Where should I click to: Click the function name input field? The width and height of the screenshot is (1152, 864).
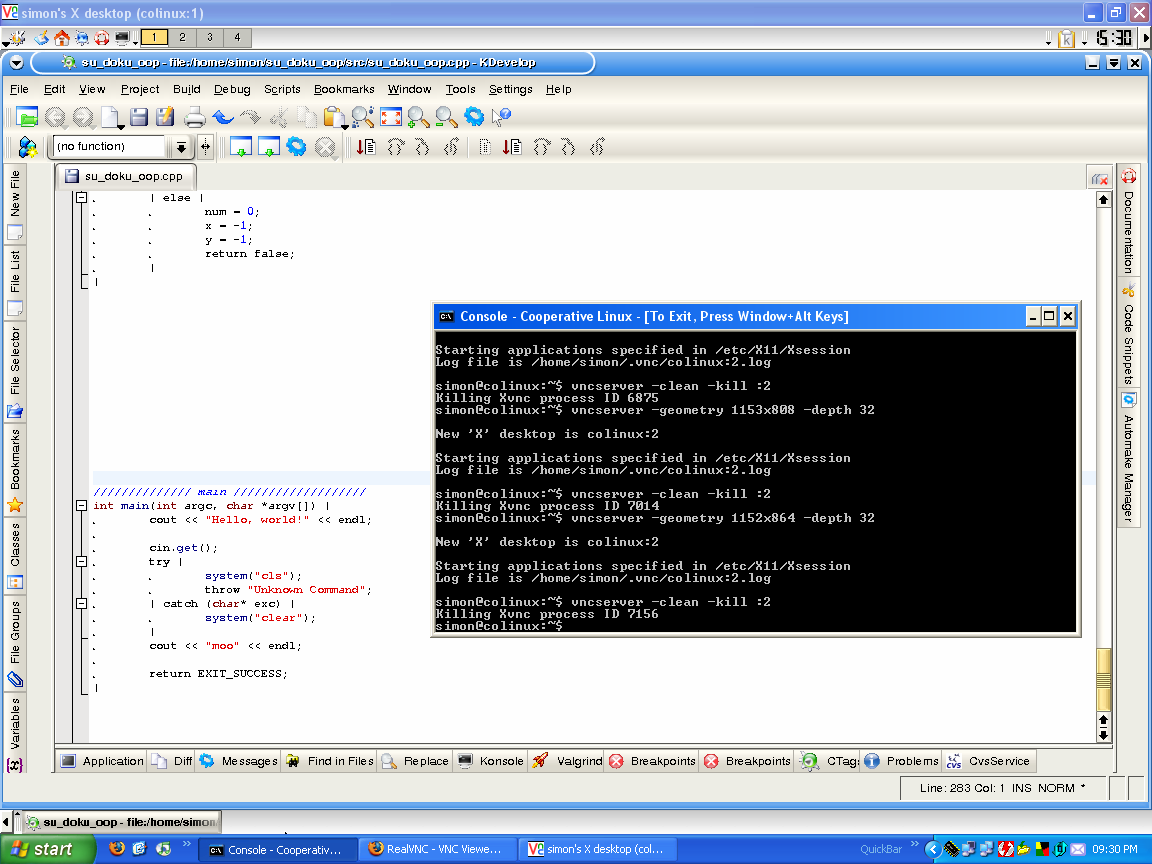(x=109, y=147)
